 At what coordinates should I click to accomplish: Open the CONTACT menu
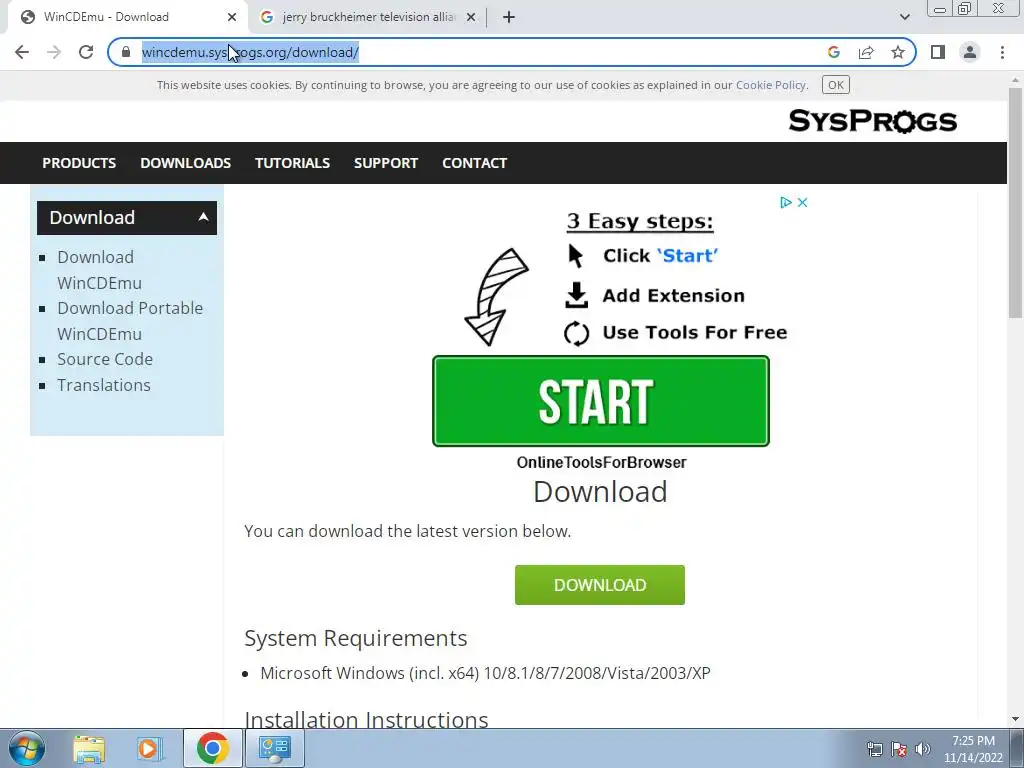coord(475,163)
